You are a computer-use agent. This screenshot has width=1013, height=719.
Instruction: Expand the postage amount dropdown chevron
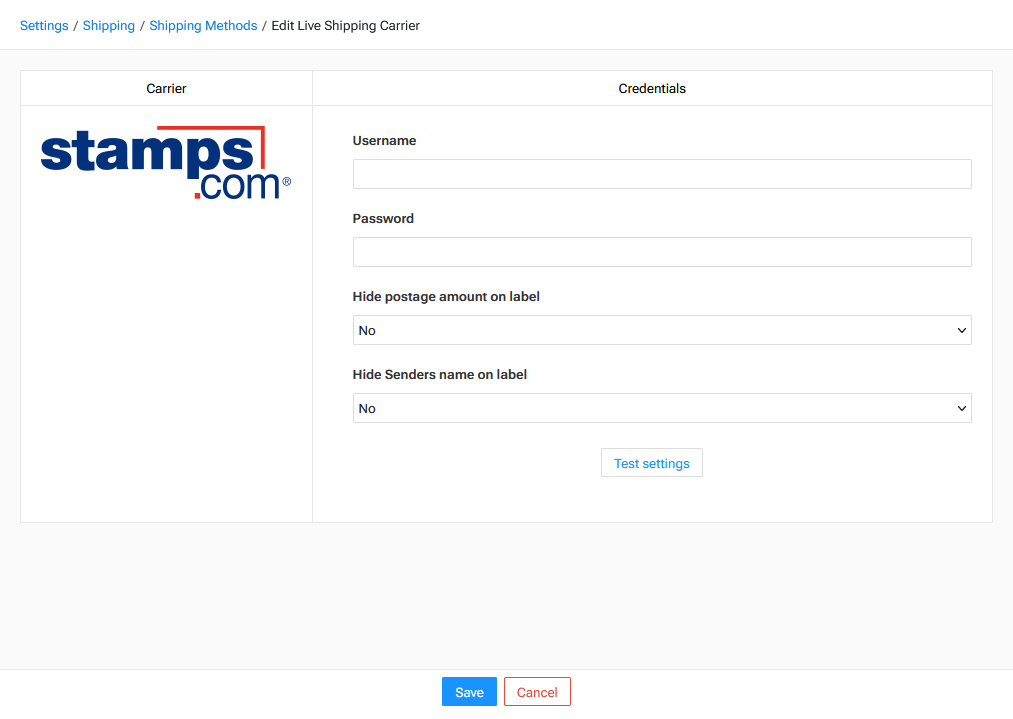(x=961, y=330)
